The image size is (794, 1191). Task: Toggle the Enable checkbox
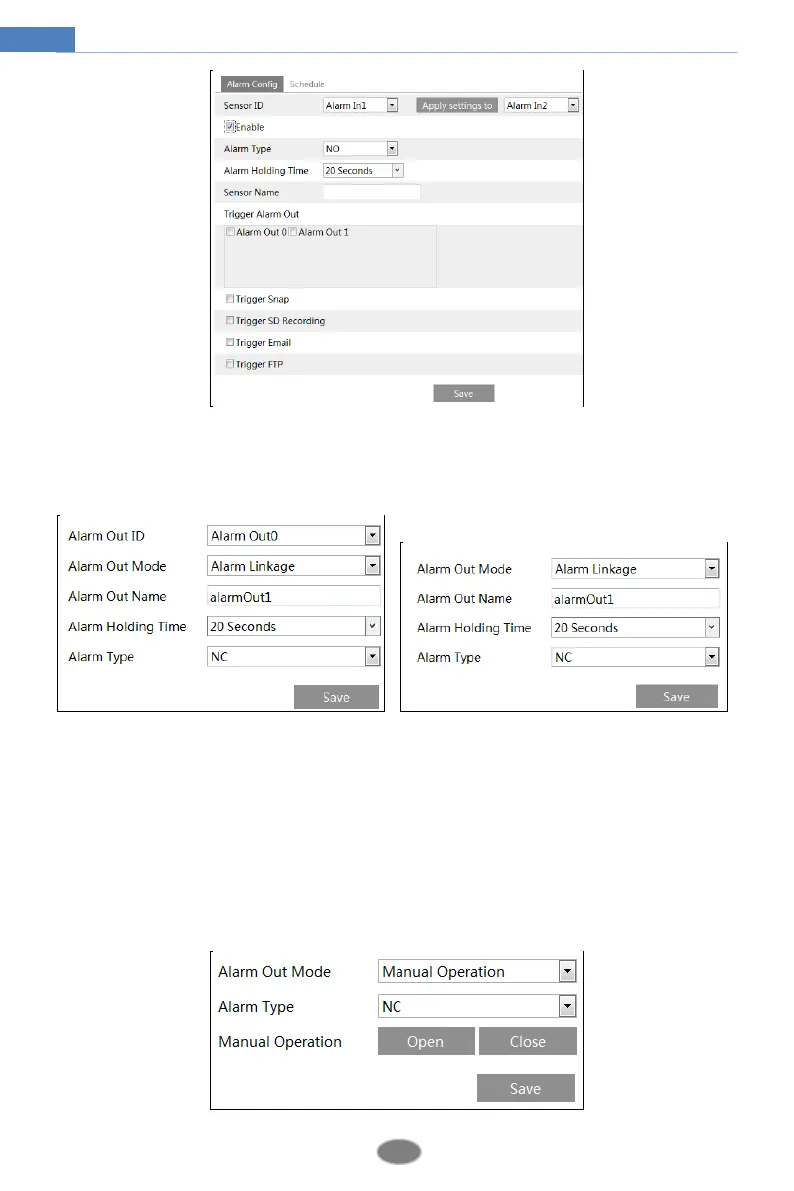(x=229, y=127)
